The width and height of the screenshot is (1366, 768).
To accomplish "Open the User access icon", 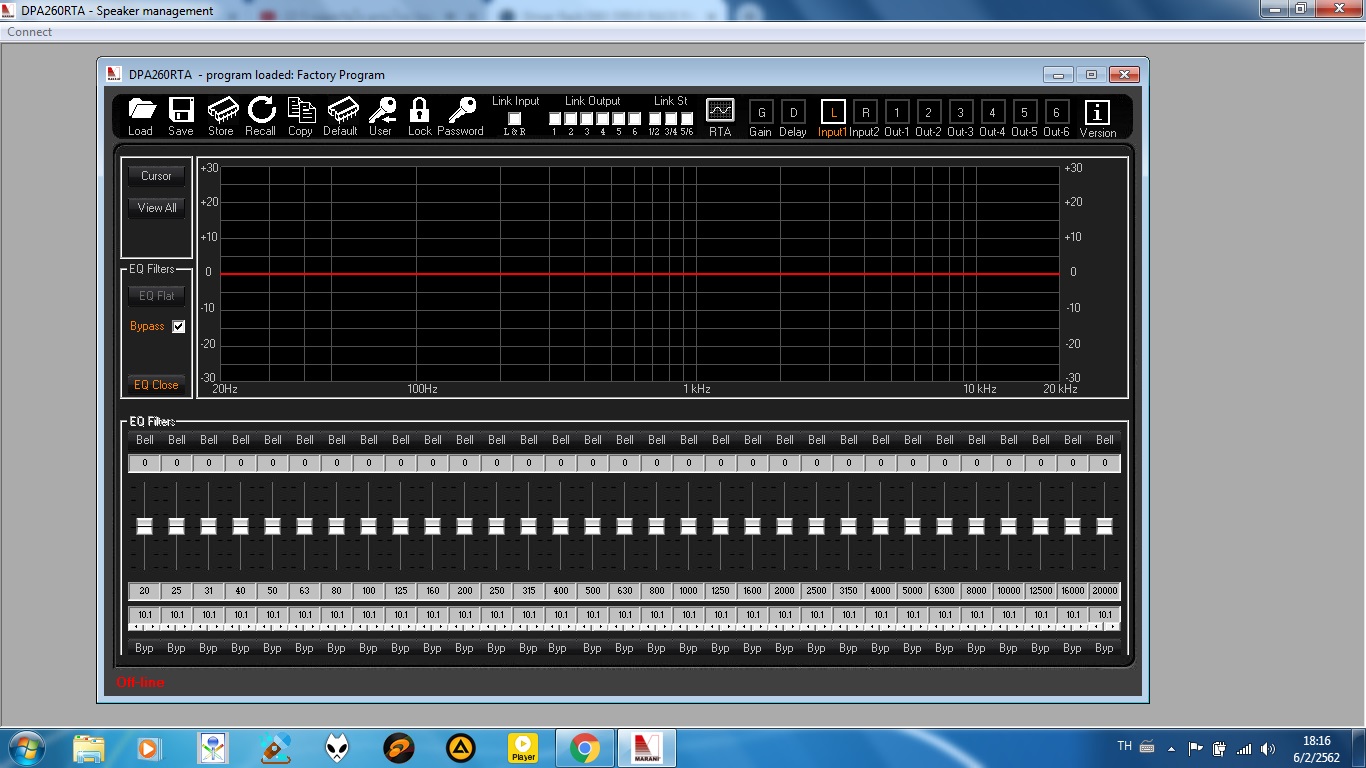I will 381,116.
